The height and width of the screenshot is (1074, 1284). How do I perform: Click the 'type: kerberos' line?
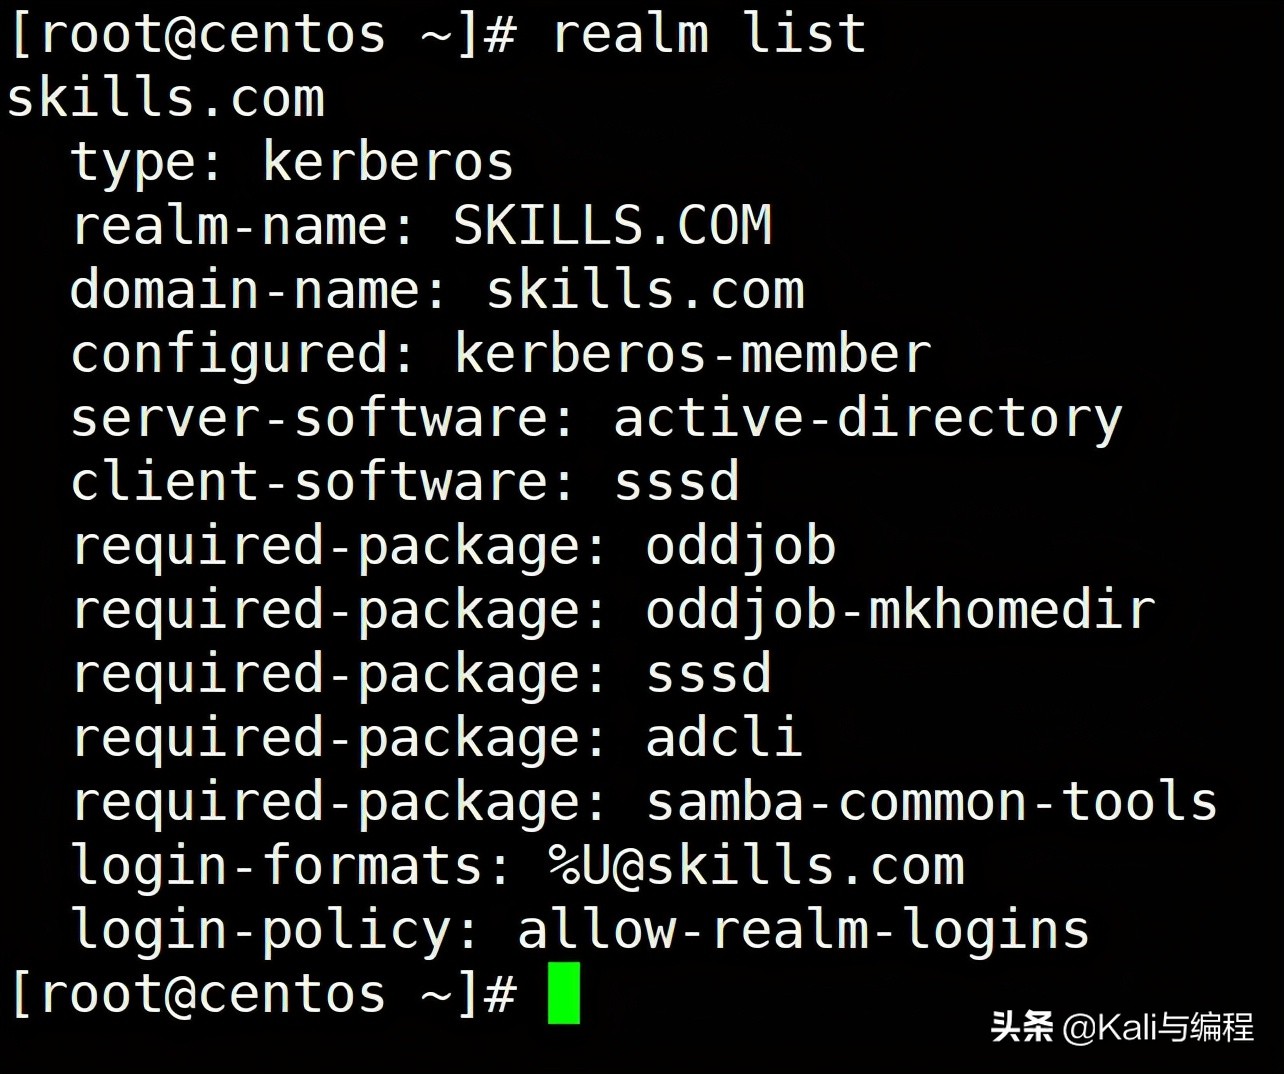(291, 162)
